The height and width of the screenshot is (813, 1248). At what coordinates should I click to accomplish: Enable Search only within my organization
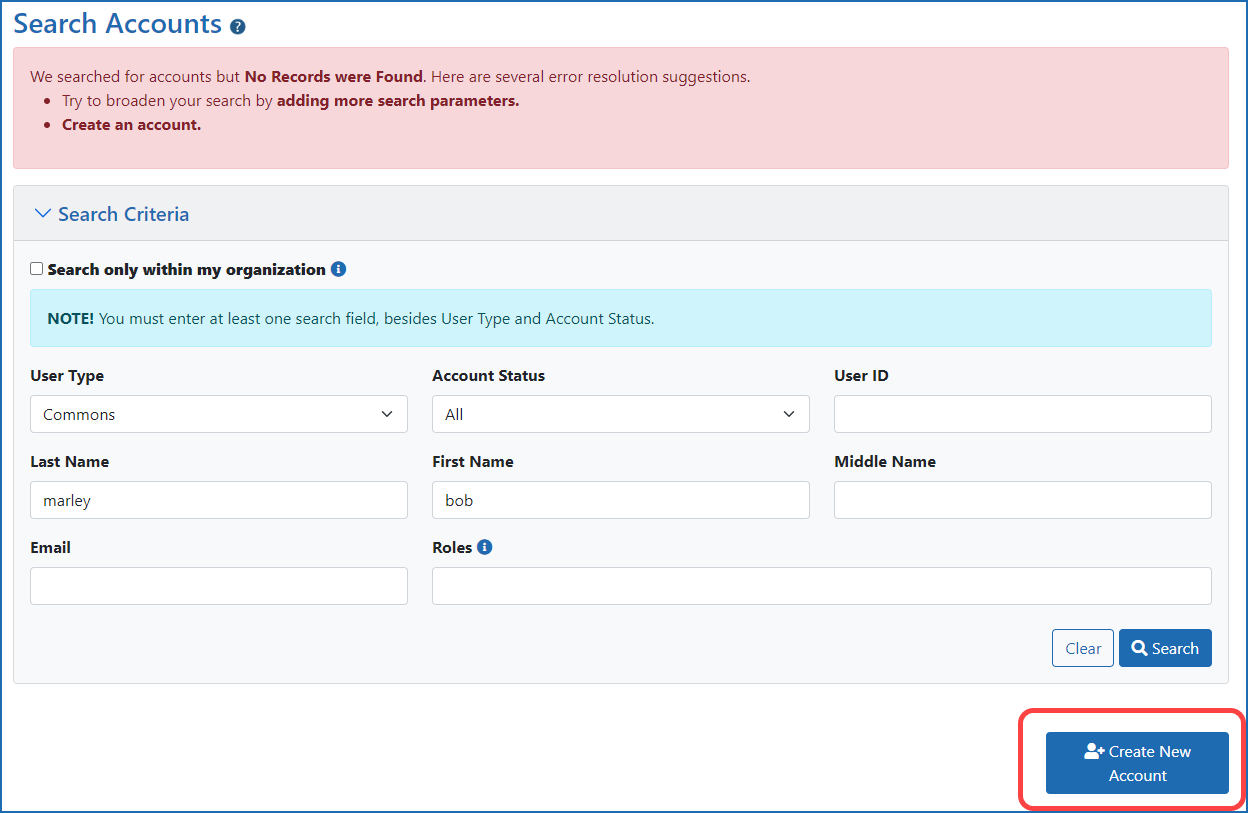tap(37, 269)
